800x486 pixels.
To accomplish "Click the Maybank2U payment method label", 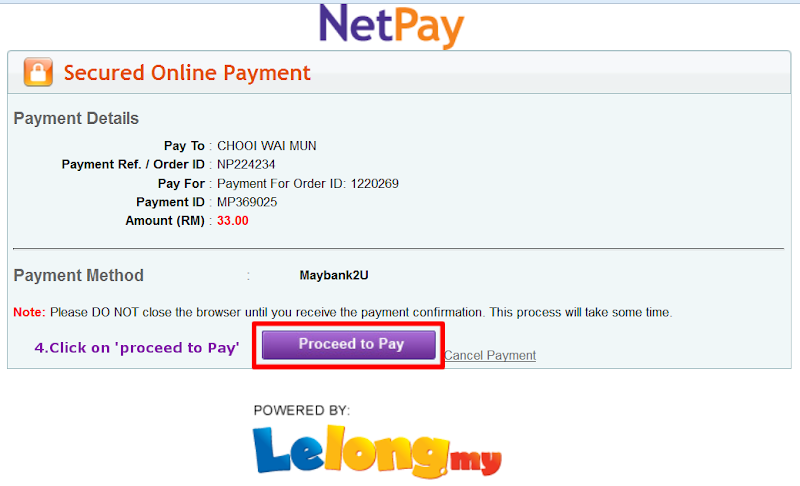I will pos(334,275).
